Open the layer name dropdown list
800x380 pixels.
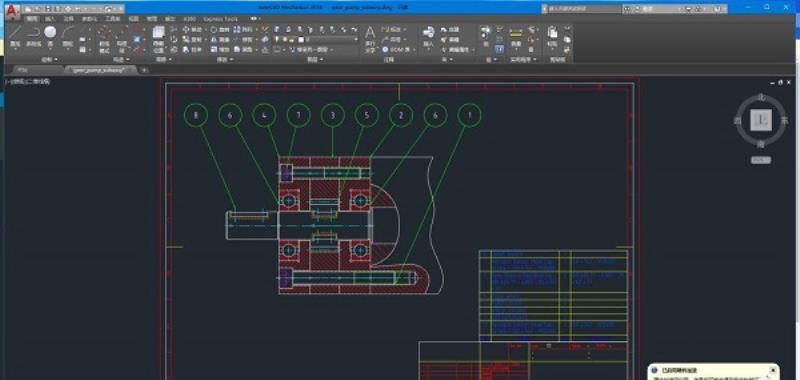click(x=332, y=39)
